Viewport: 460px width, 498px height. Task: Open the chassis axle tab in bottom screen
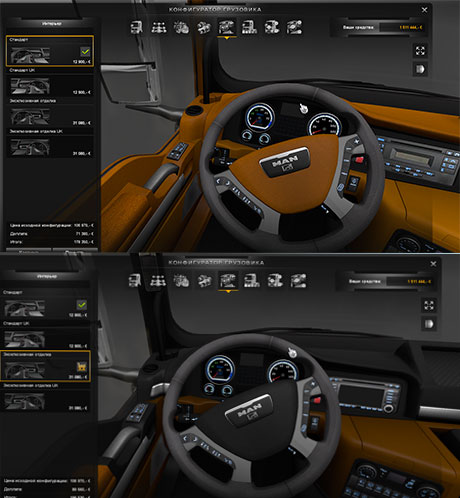158,281
